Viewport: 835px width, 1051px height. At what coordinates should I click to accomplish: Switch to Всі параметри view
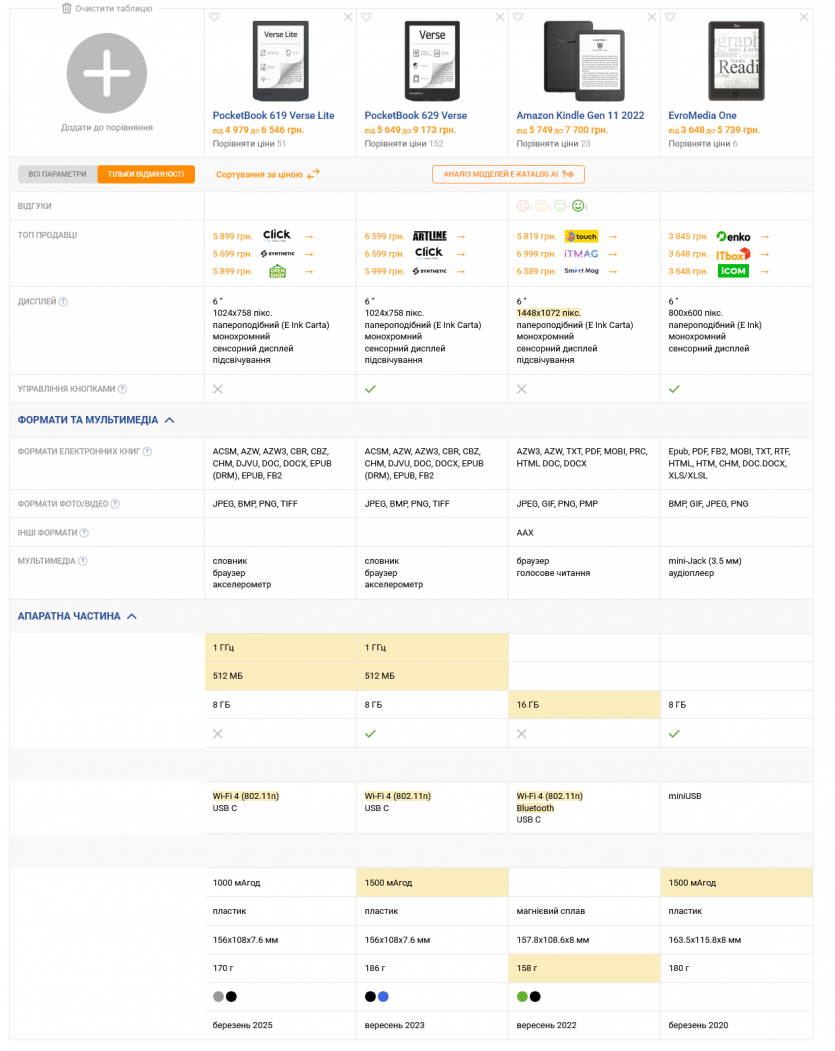tap(57, 174)
